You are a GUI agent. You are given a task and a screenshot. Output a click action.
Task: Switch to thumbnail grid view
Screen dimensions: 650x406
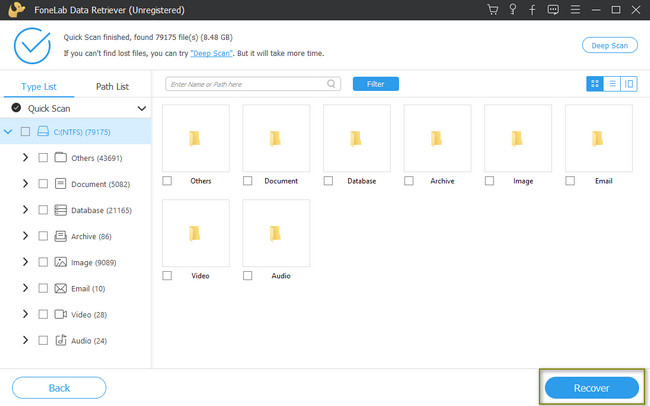click(595, 84)
